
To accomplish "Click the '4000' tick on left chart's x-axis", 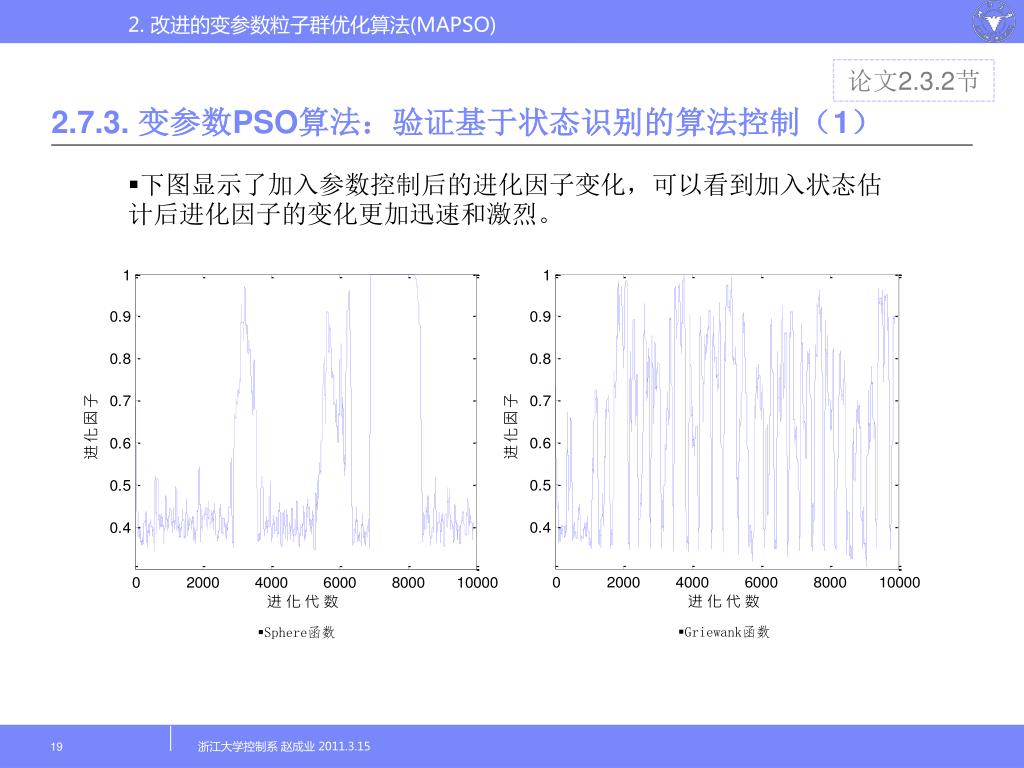I will [271, 583].
